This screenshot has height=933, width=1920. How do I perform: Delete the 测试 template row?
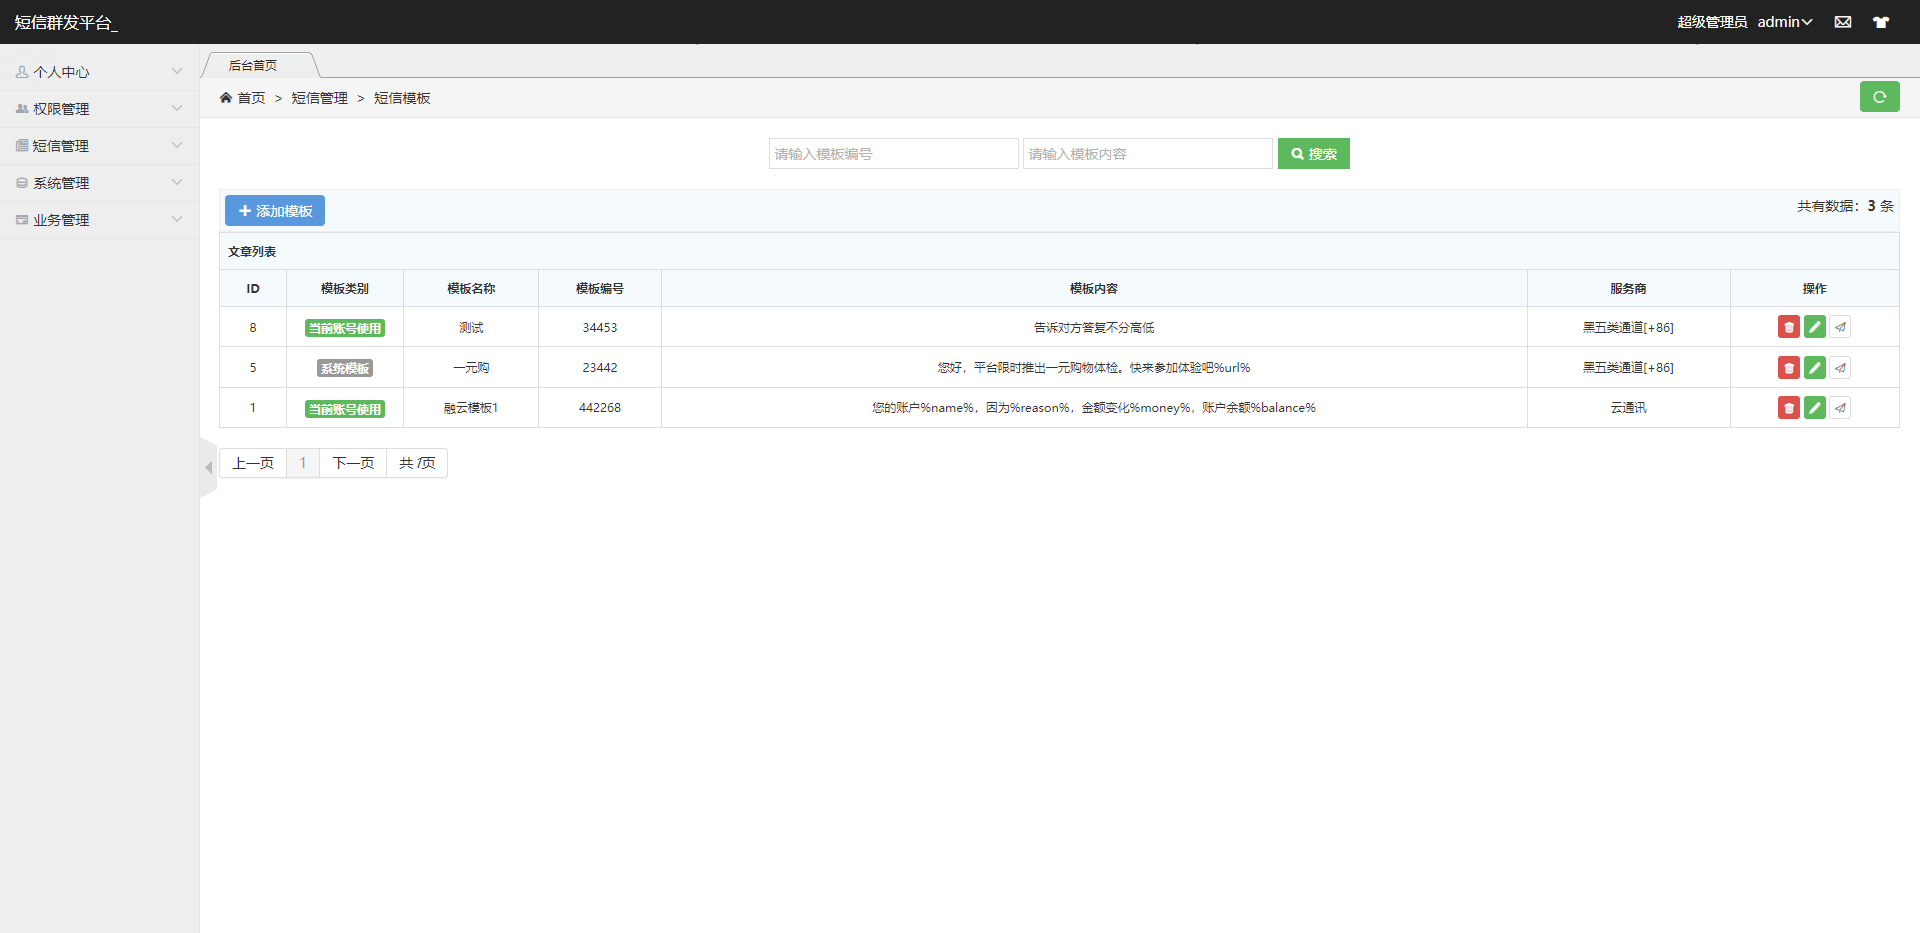(1788, 327)
